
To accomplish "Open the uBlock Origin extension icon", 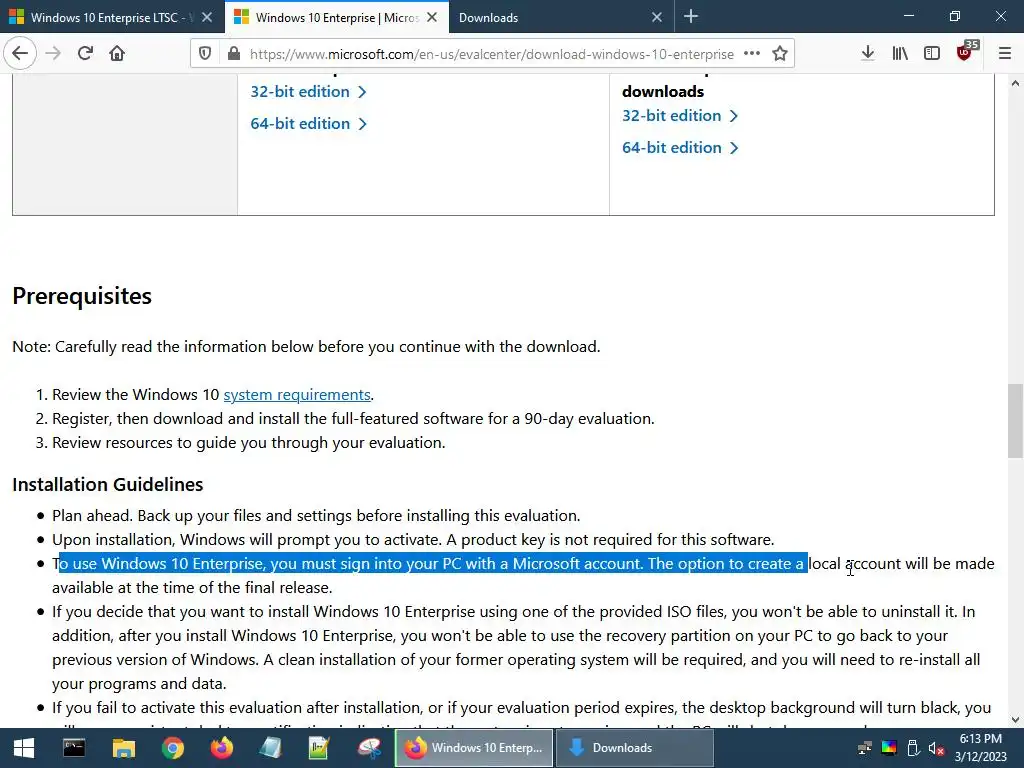I will [x=965, y=52].
